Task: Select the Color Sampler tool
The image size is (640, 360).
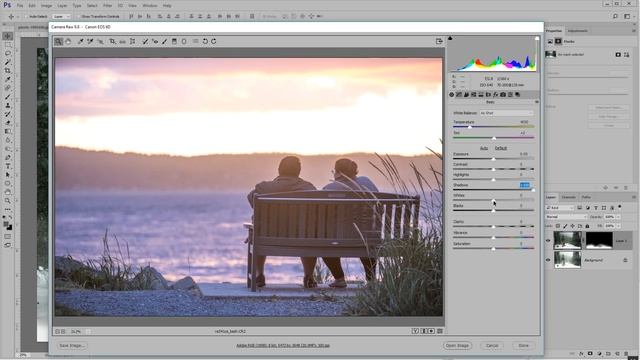Action: click(x=90, y=41)
